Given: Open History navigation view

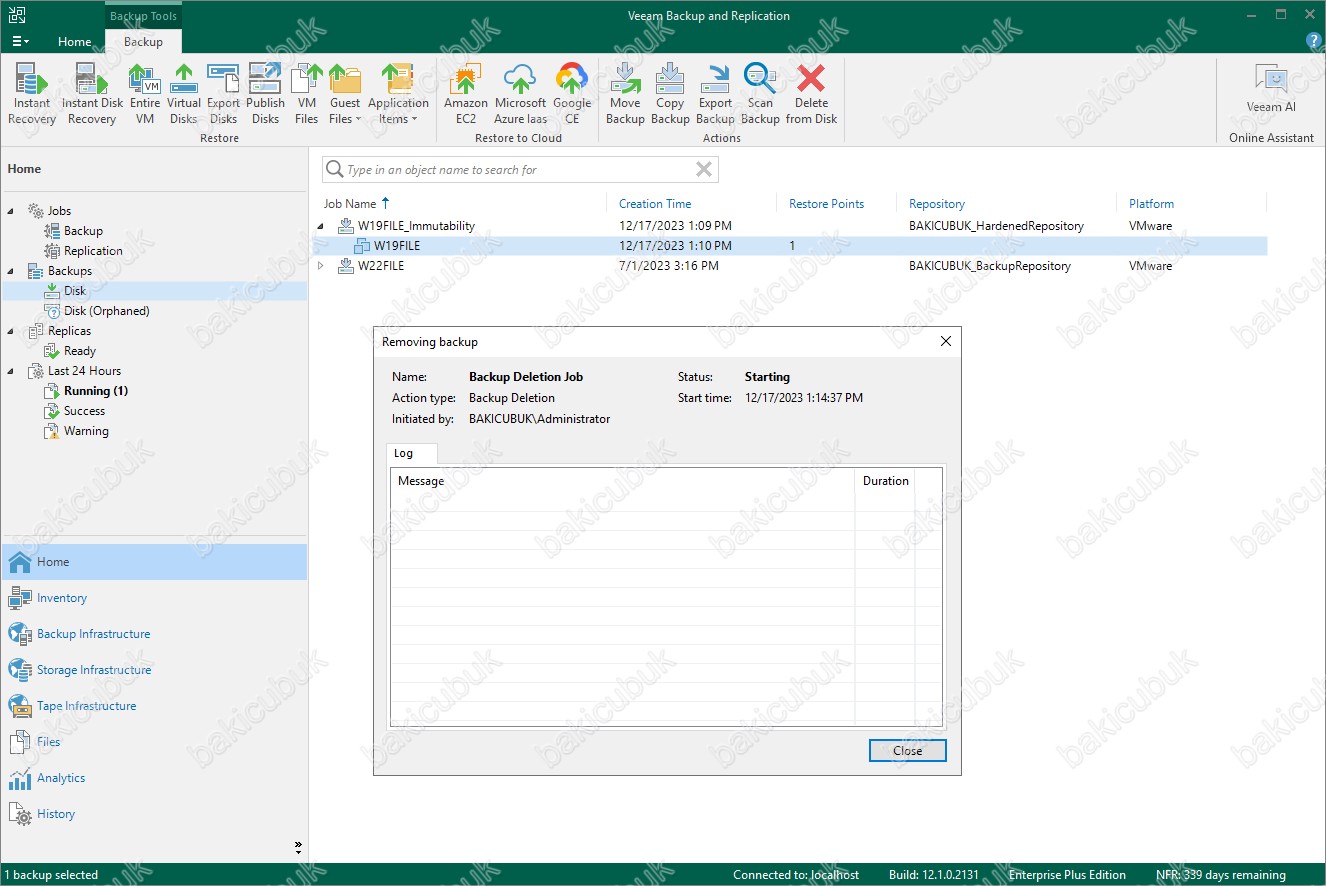Looking at the screenshot, I should coord(154,814).
